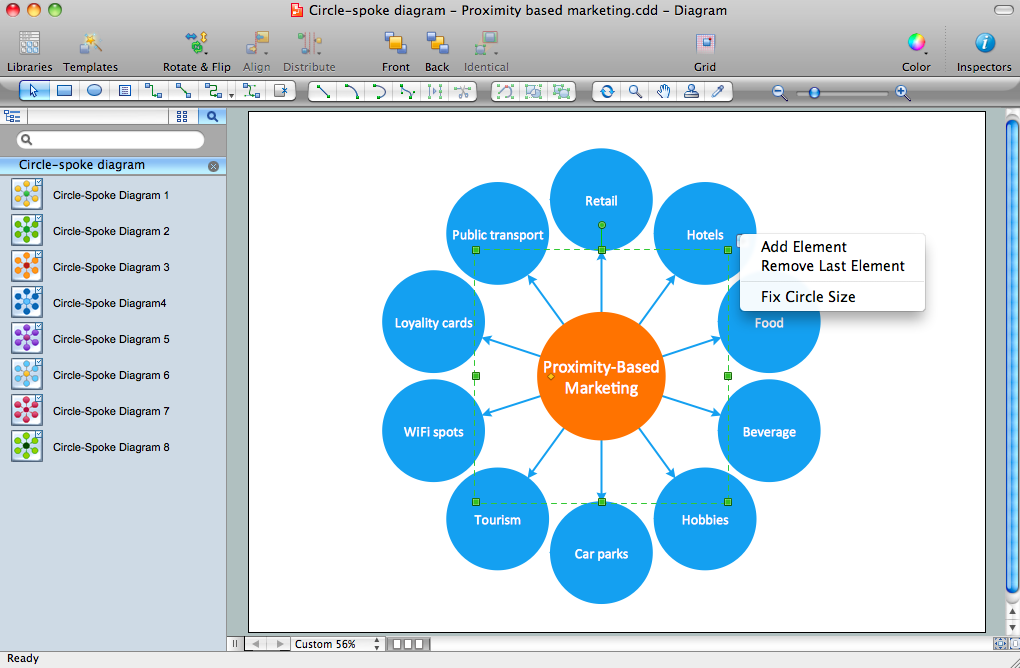Select the spline curve tool
The width and height of the screenshot is (1020, 668).
[408, 91]
